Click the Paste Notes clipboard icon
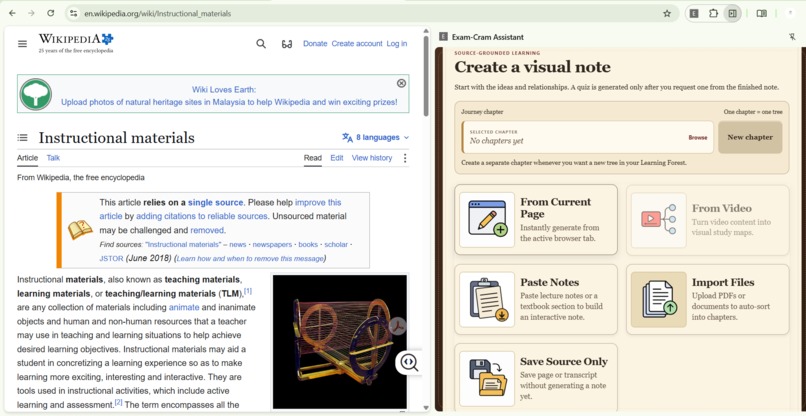This screenshot has height=416, width=806. (x=487, y=300)
